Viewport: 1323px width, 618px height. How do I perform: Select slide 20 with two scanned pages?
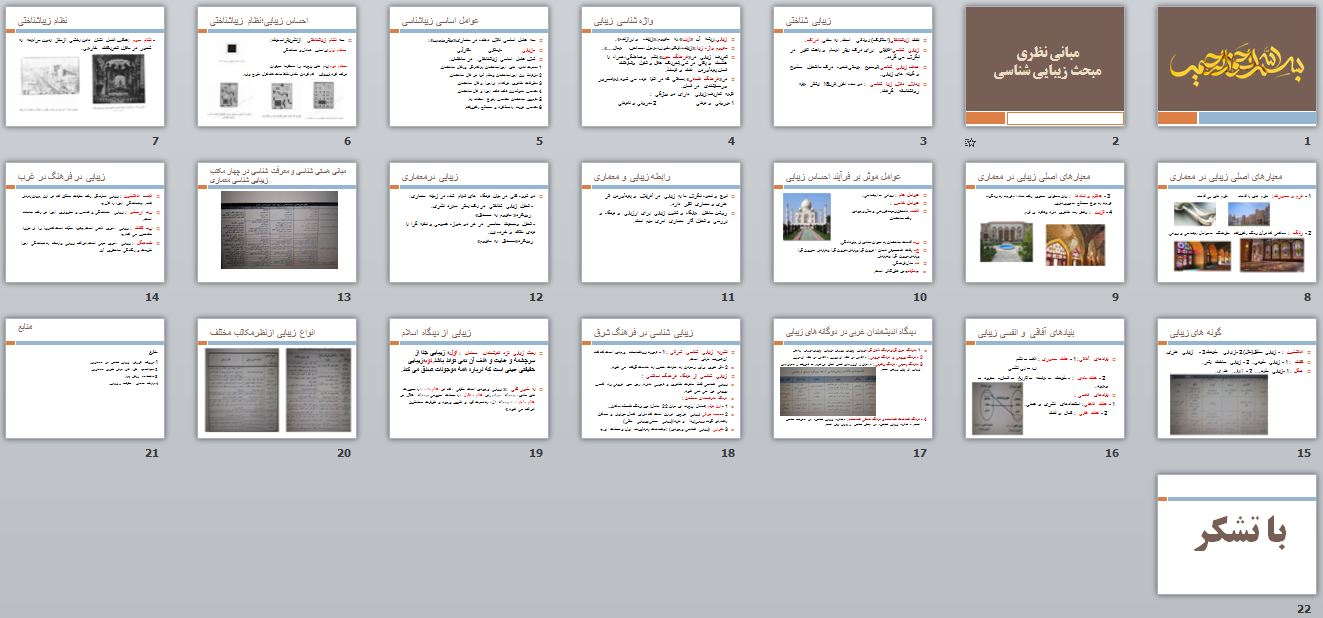(277, 378)
